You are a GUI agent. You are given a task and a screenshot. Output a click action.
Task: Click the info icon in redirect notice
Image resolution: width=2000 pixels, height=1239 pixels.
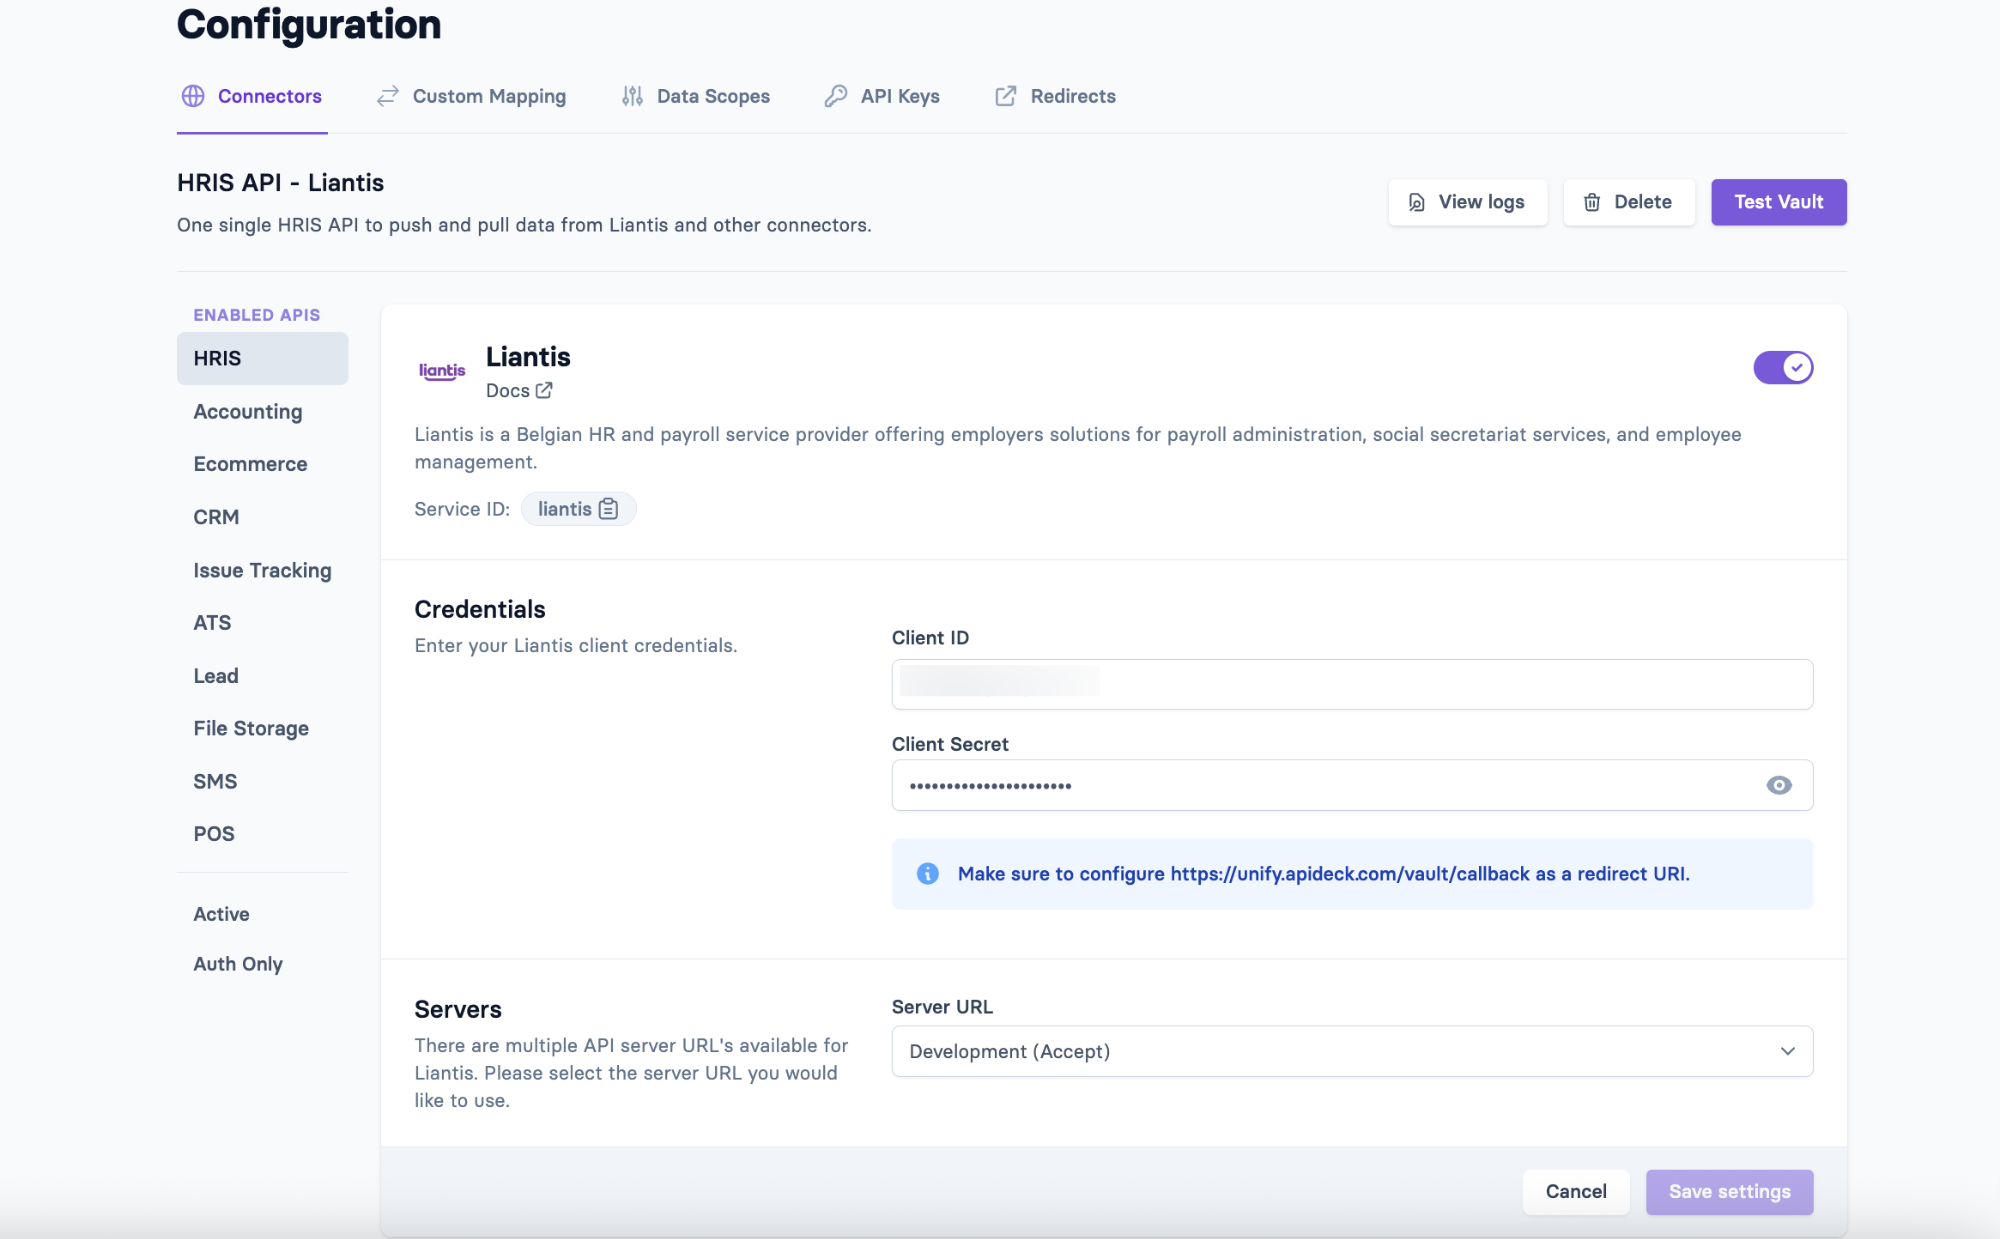tap(927, 873)
